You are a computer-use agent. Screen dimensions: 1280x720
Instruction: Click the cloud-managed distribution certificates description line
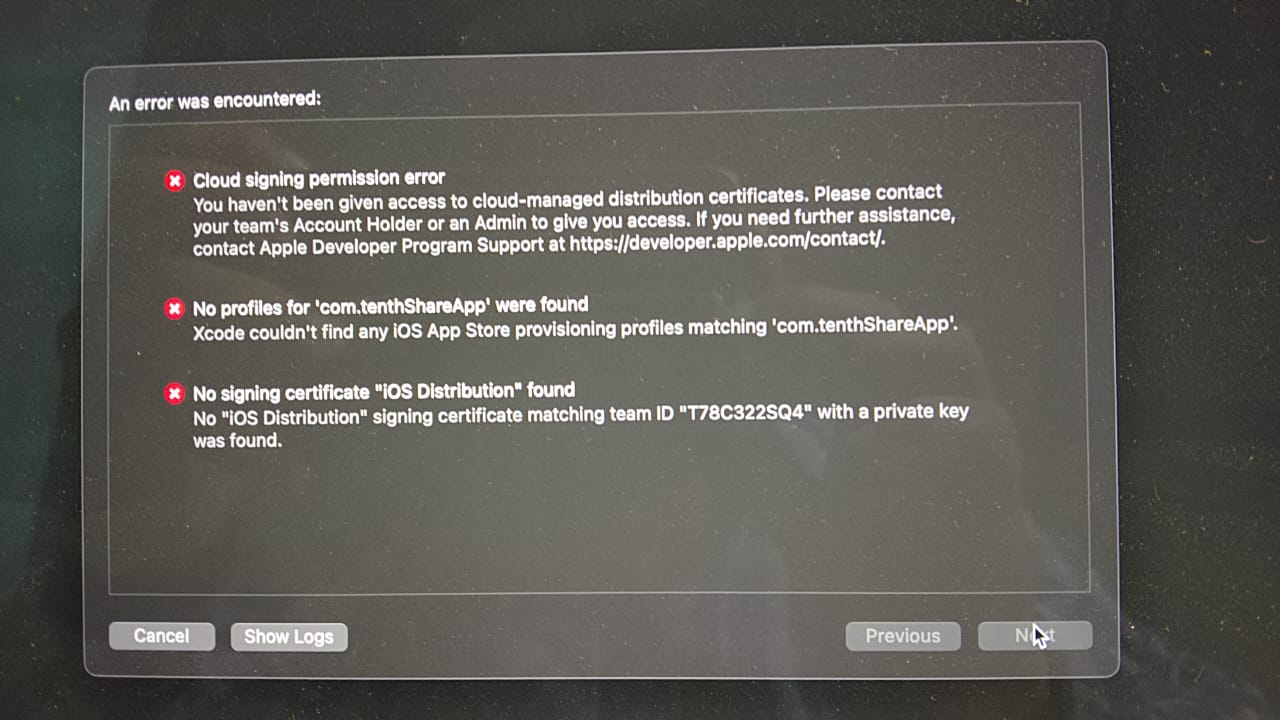point(568,198)
